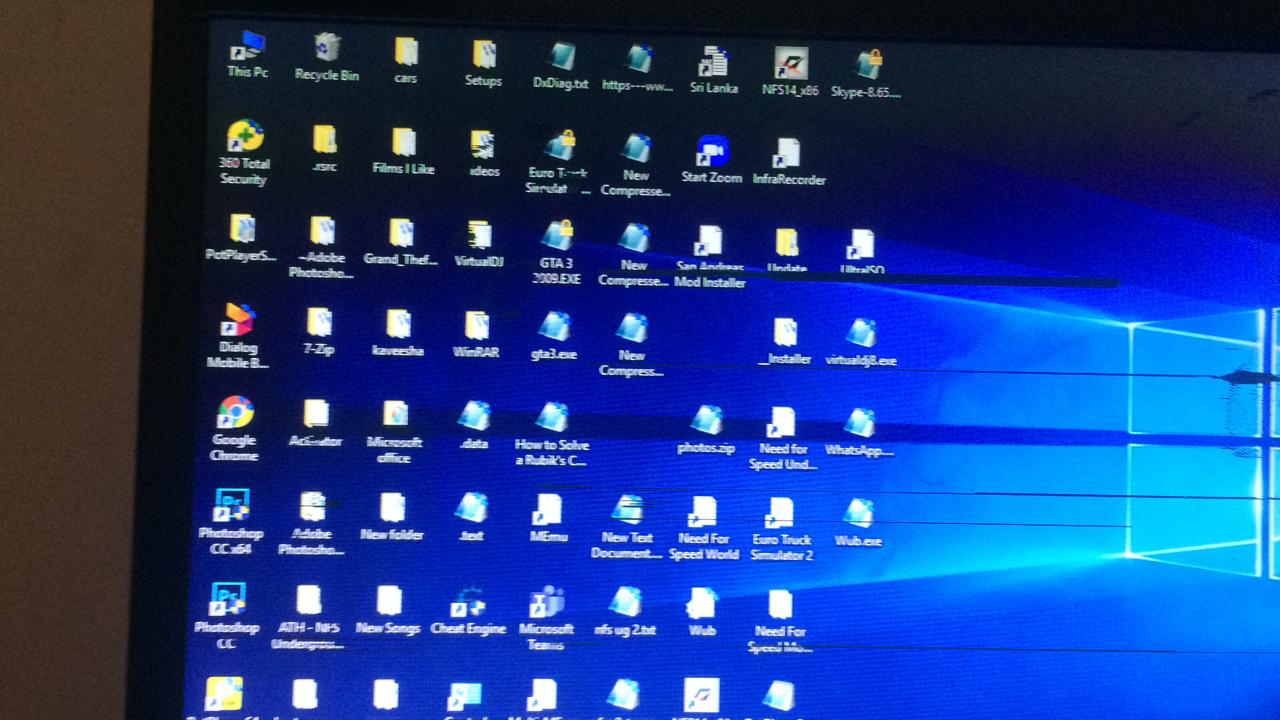The image size is (1280, 720).
Task: Launch 360 Total Security
Action: [244, 153]
